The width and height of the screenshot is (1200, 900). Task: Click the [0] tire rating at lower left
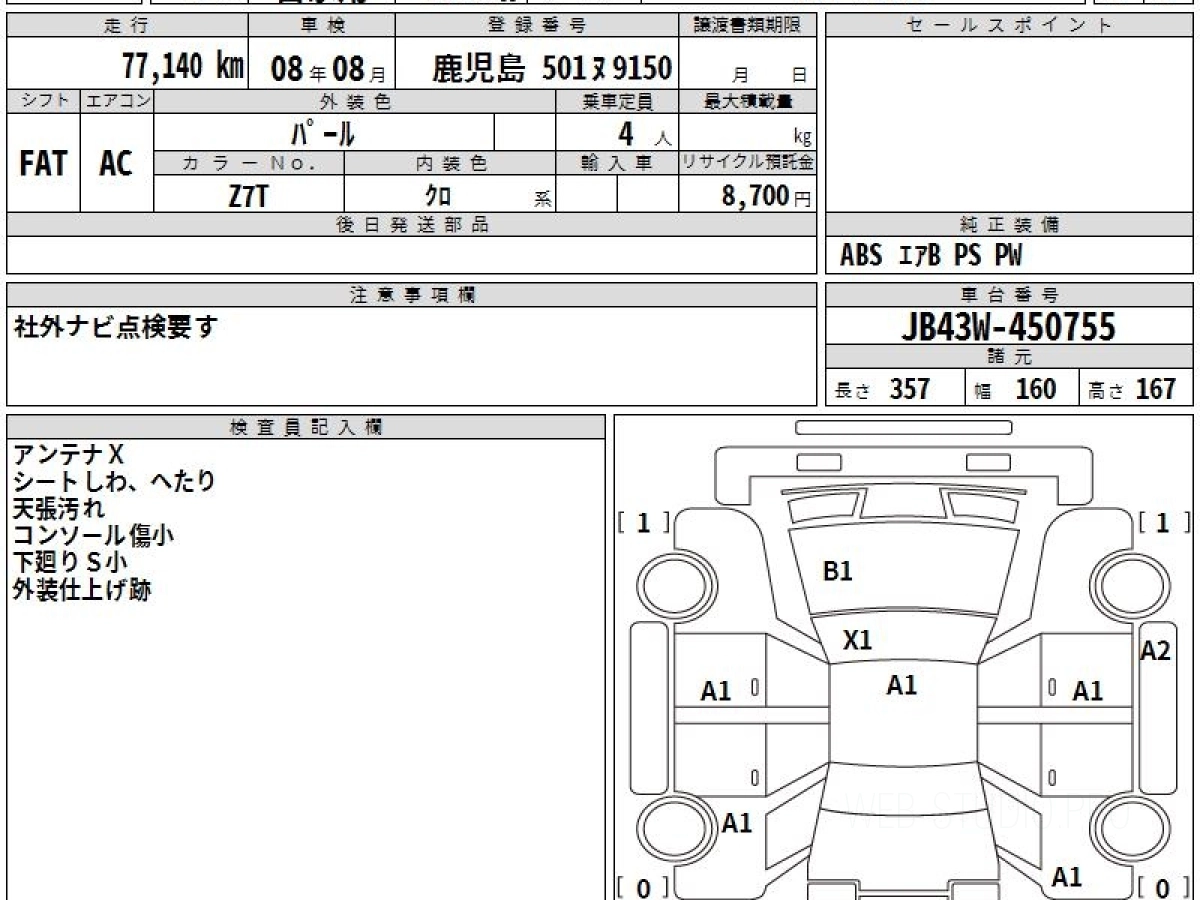[x=644, y=888]
